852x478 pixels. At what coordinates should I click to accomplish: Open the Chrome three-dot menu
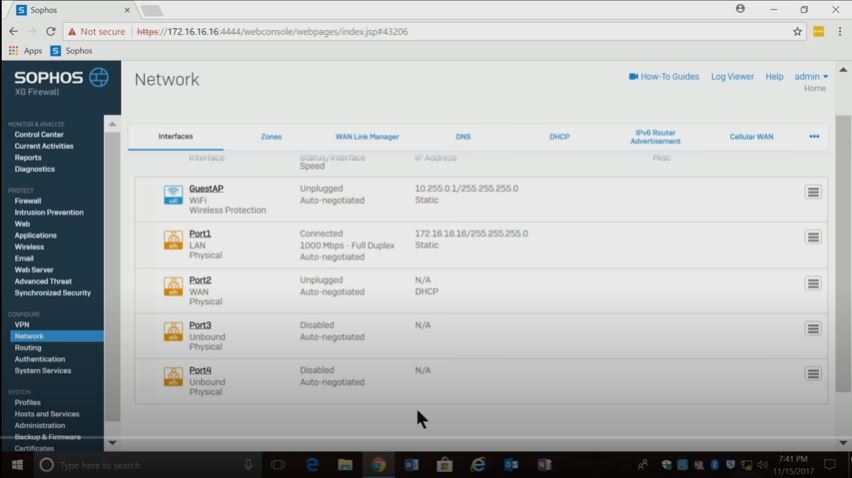(840, 32)
